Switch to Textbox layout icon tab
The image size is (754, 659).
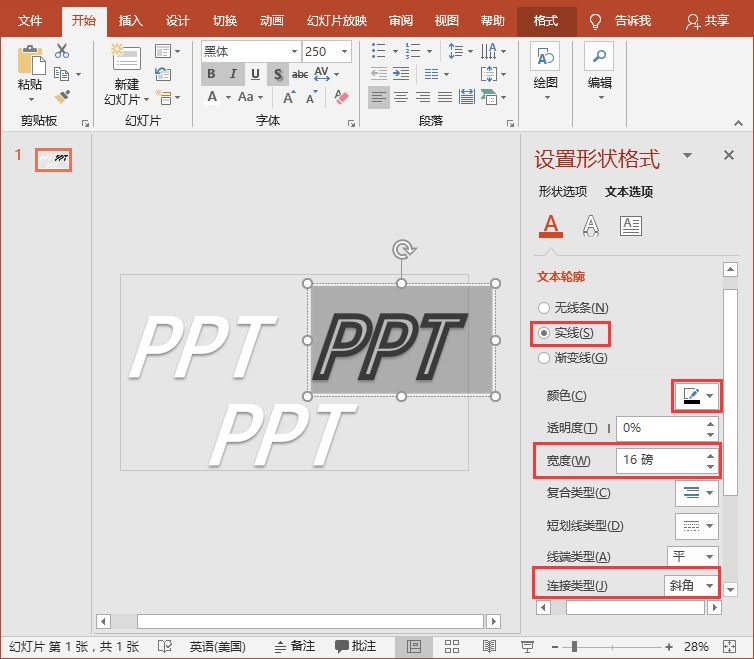630,225
